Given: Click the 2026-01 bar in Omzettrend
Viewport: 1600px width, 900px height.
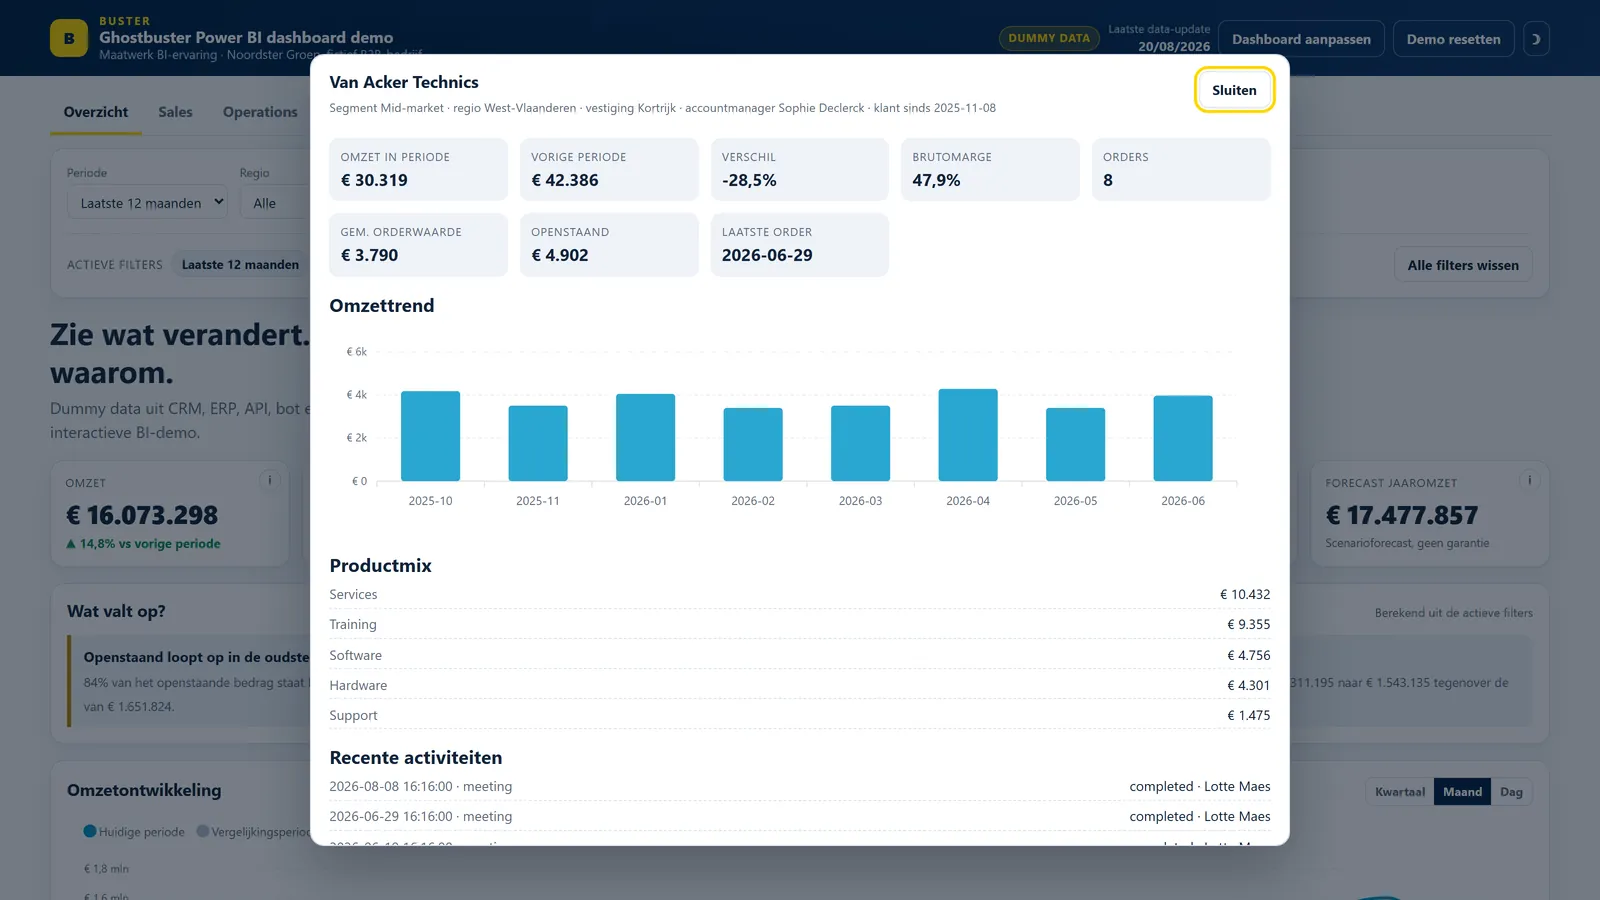Looking at the screenshot, I should (645, 437).
